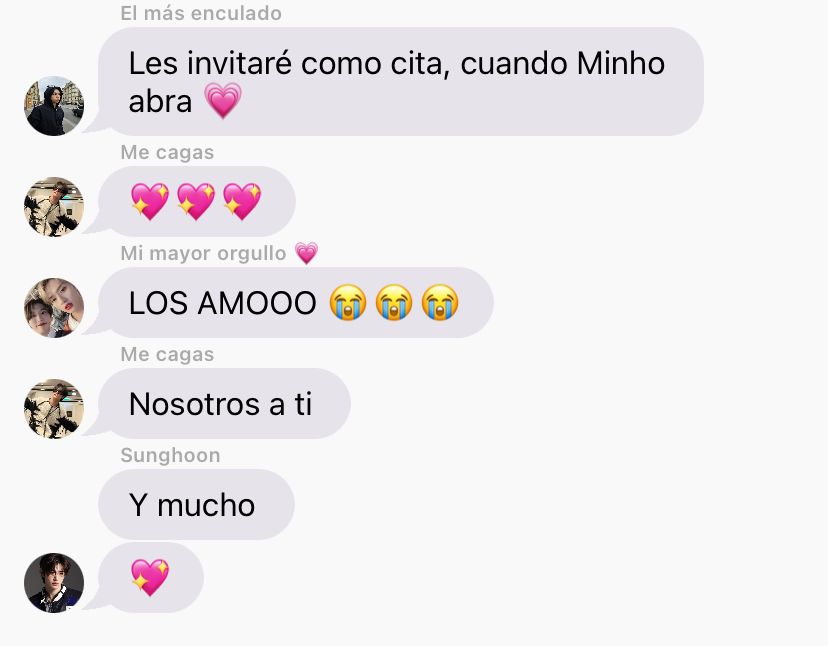Tap heart emoji in 'Mi mayor orgullo' name
This screenshot has width=828, height=646.
306,253
